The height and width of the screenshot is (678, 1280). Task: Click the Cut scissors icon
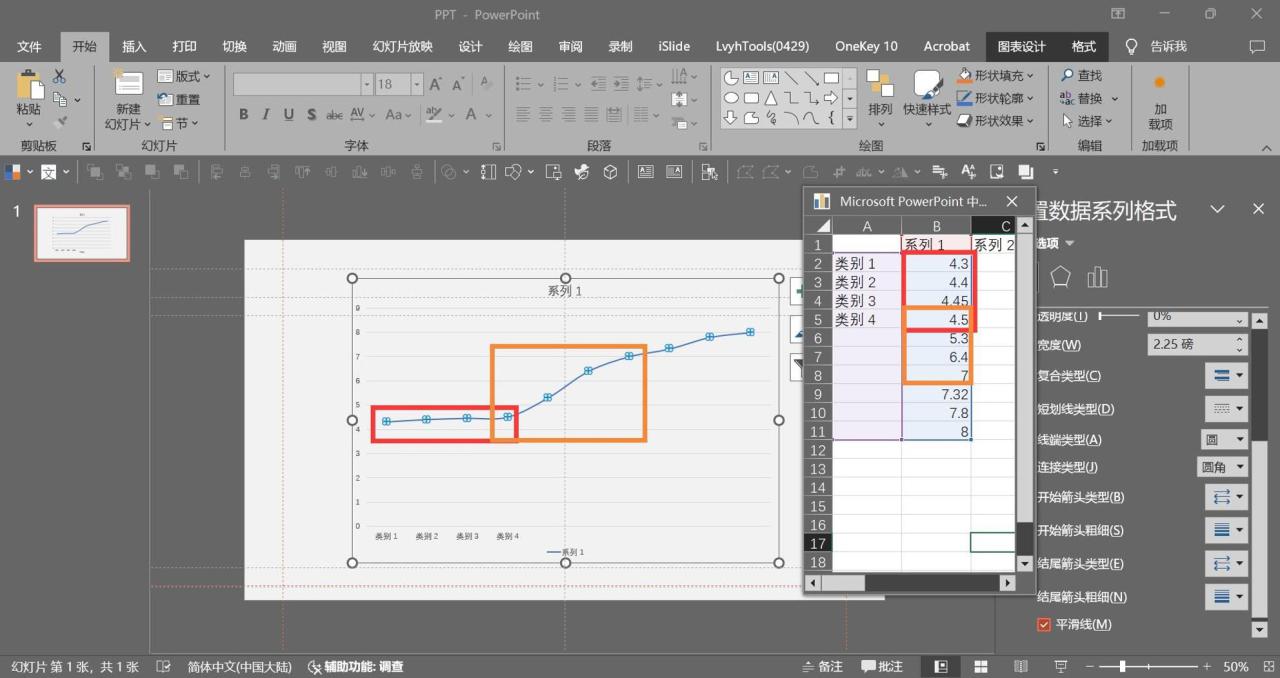click(x=59, y=76)
